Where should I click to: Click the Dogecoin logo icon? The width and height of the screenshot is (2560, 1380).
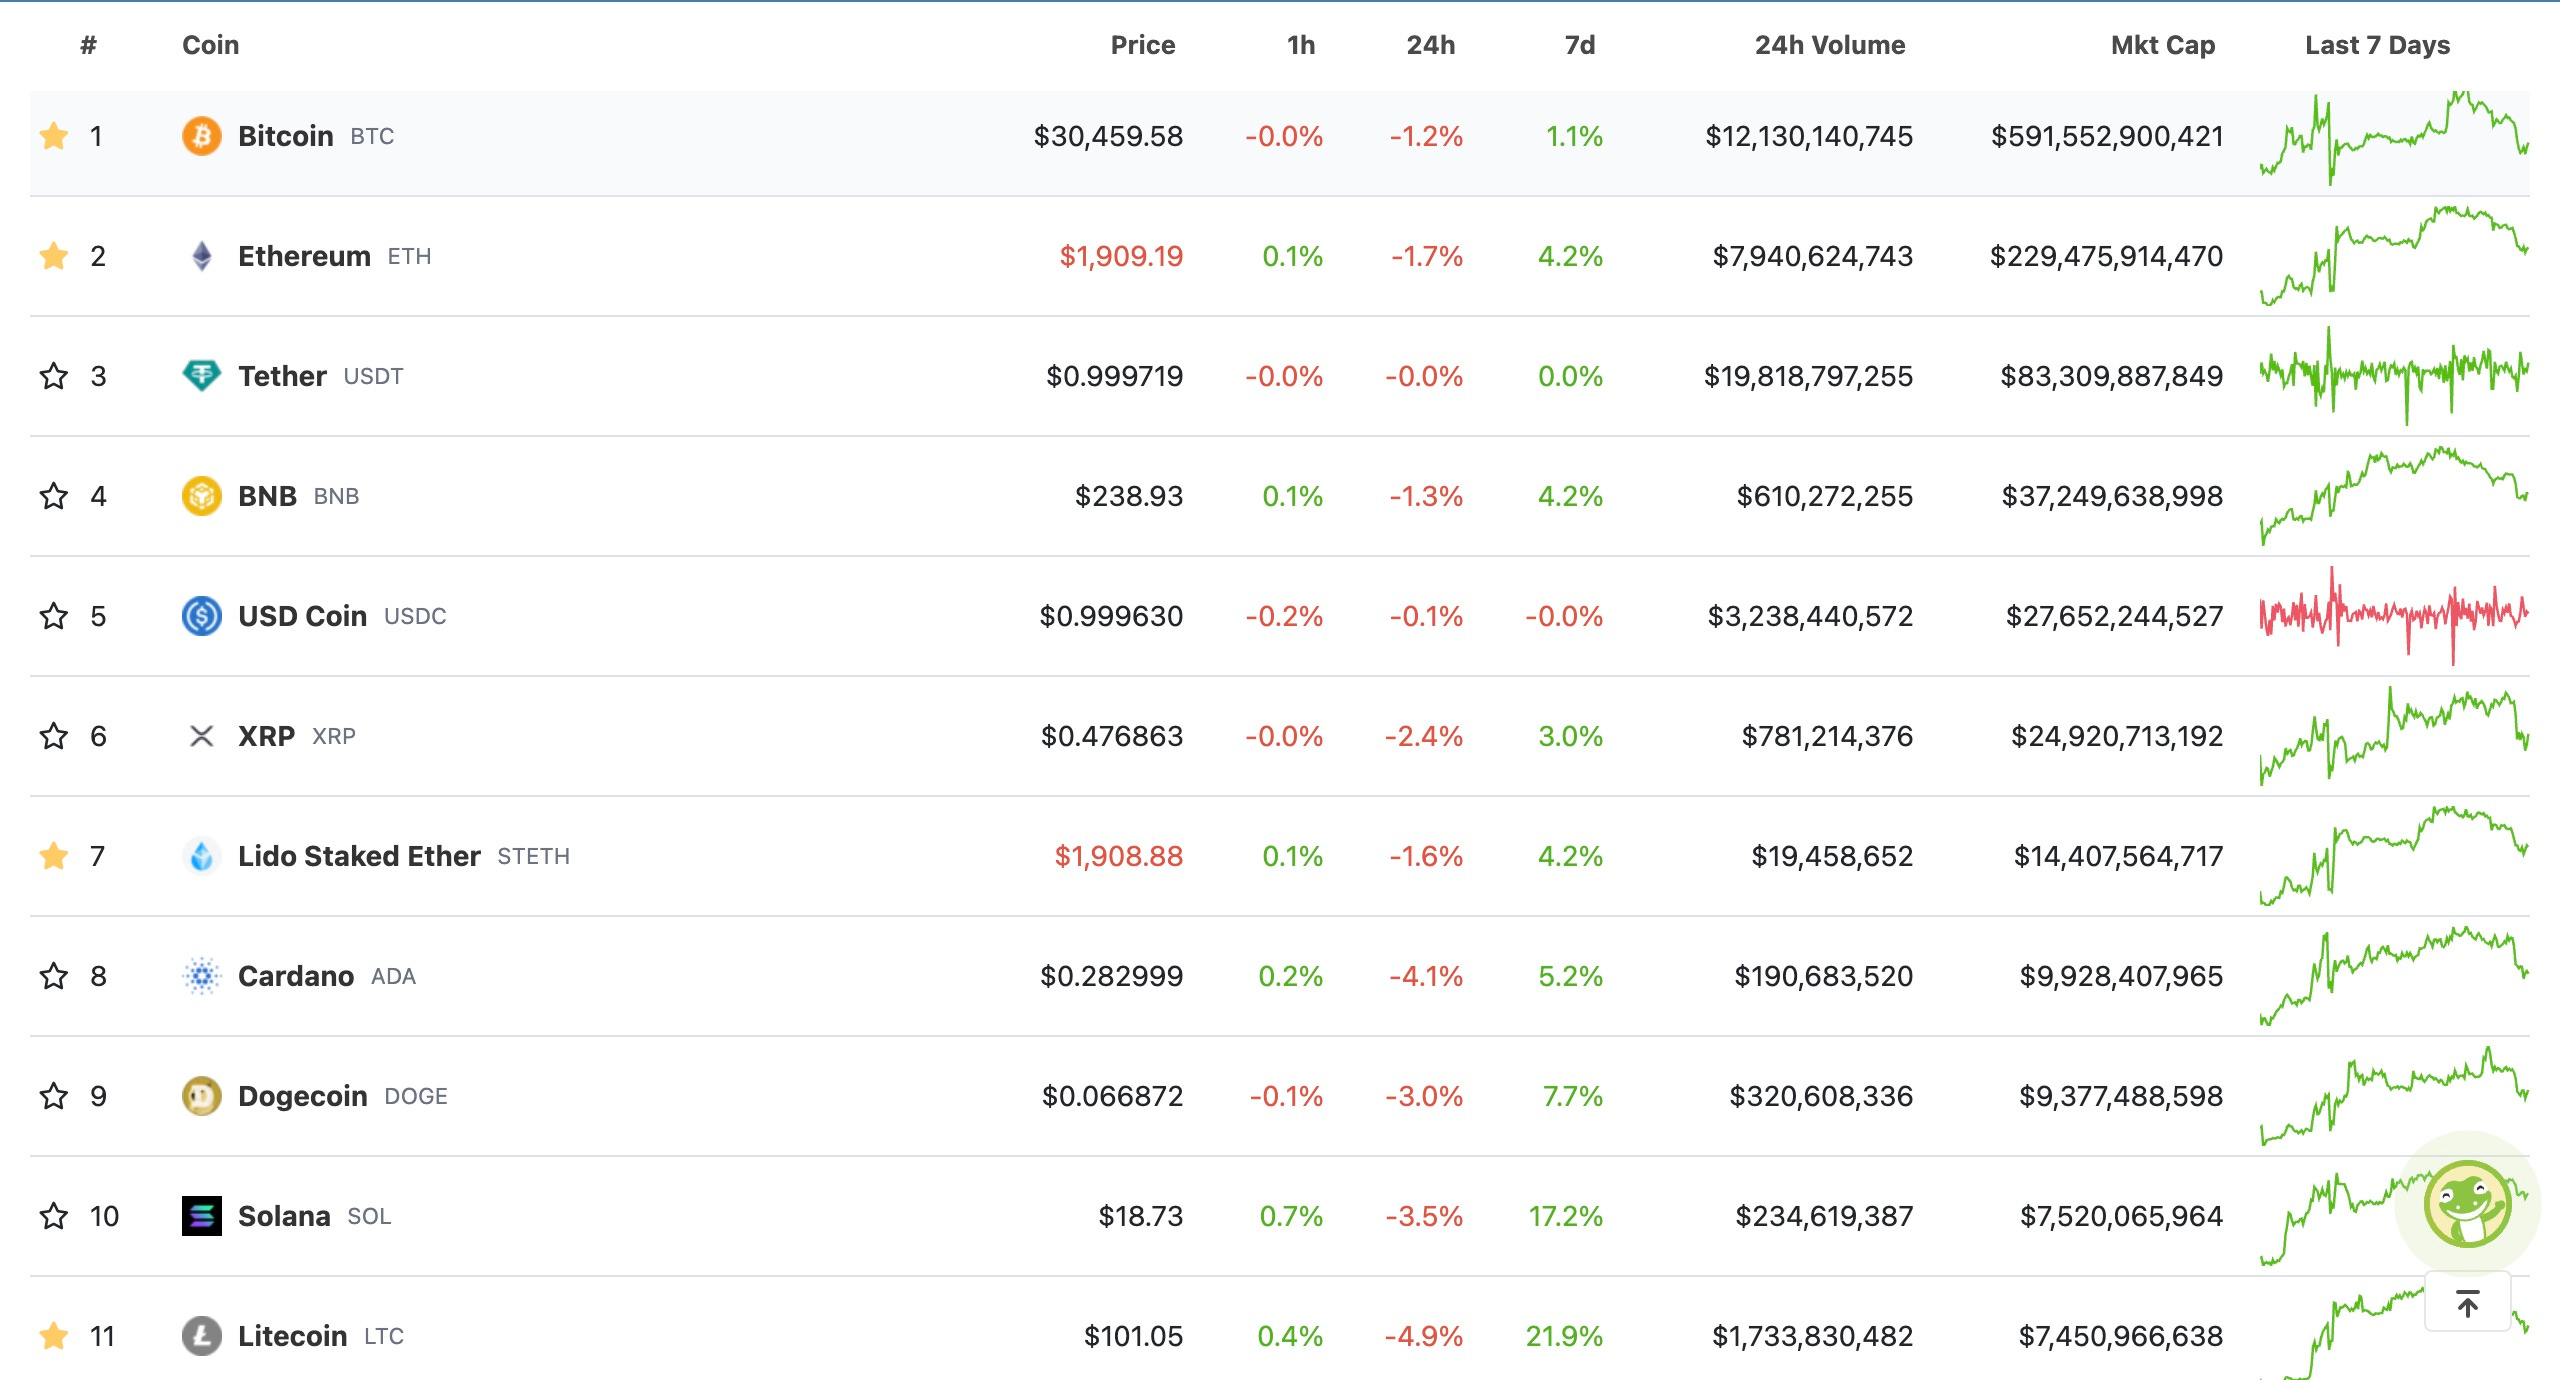coord(201,1096)
